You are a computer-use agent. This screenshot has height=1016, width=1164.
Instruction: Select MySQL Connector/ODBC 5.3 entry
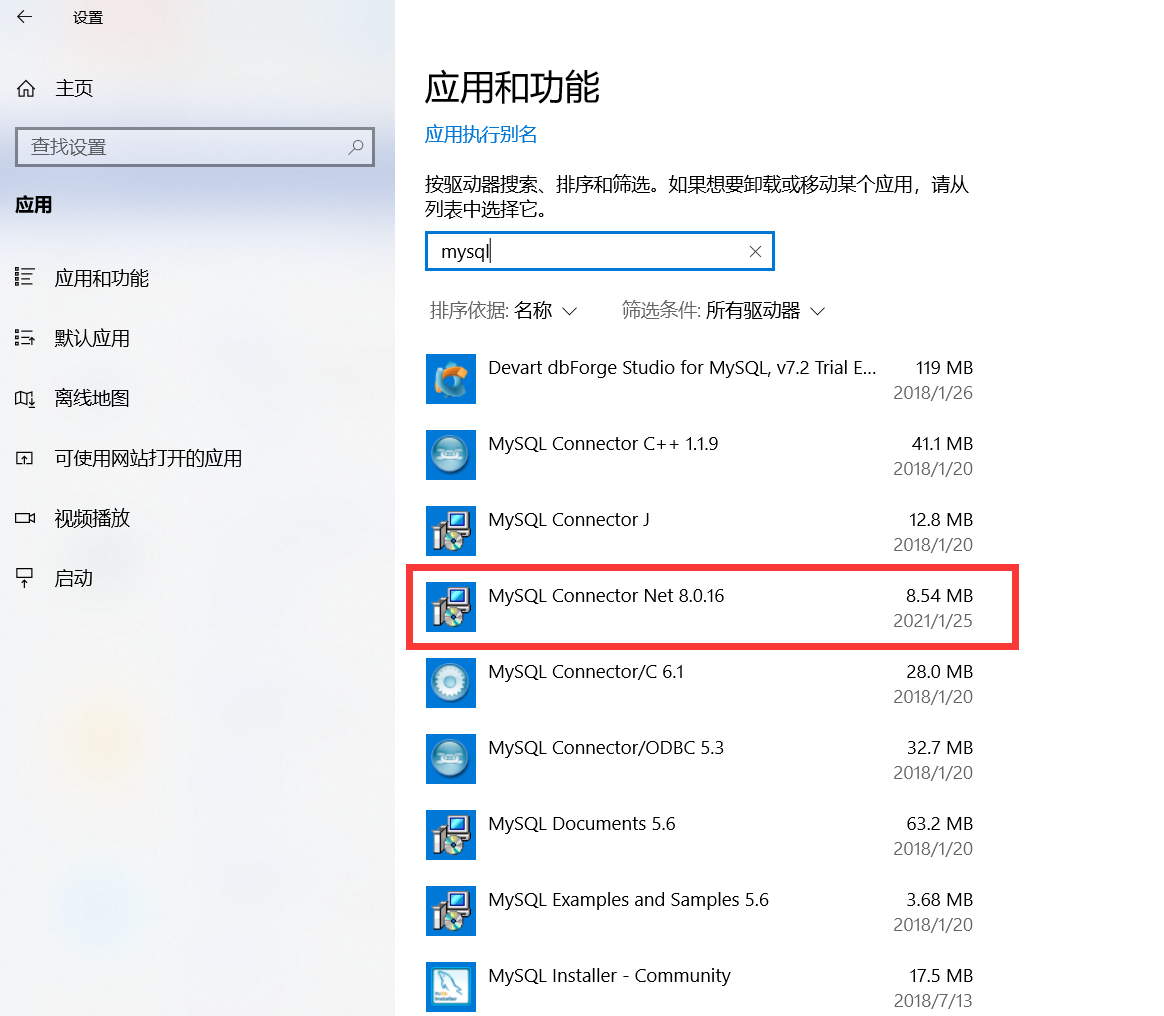(x=699, y=759)
